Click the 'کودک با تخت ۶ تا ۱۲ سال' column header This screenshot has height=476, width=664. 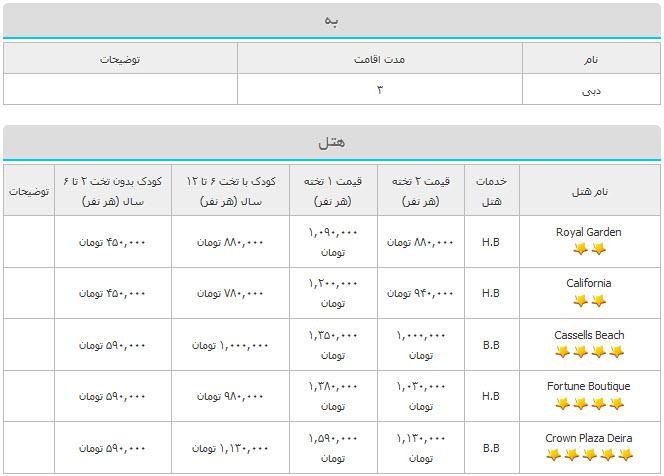231,191
